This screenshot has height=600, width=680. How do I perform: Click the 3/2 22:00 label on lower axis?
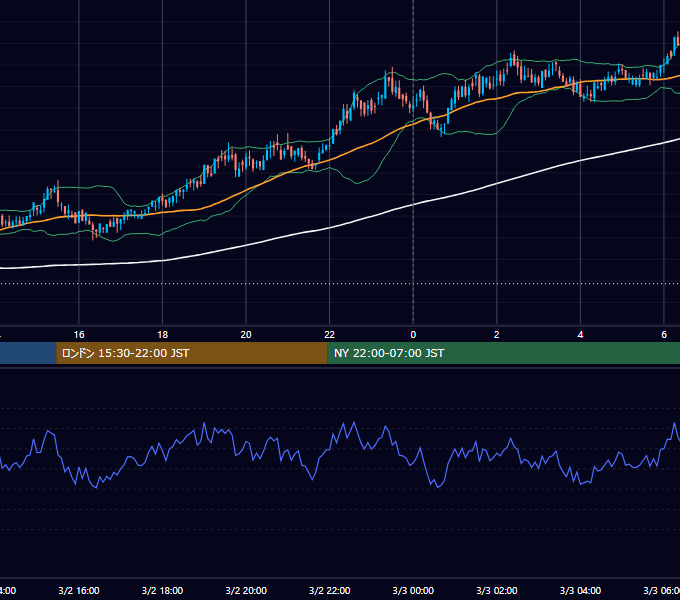(x=330, y=590)
